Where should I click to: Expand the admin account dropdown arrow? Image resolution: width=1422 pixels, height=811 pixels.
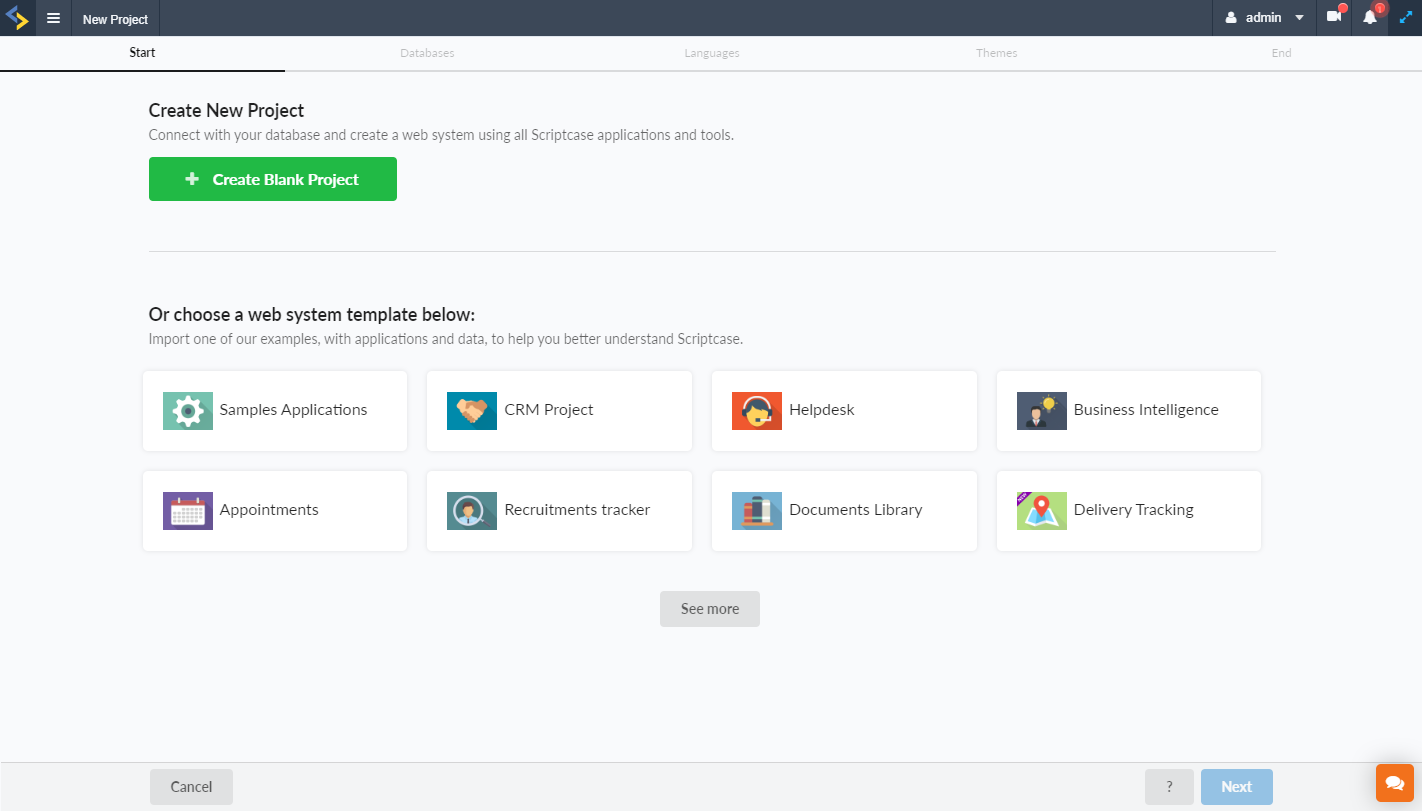tap(1299, 18)
